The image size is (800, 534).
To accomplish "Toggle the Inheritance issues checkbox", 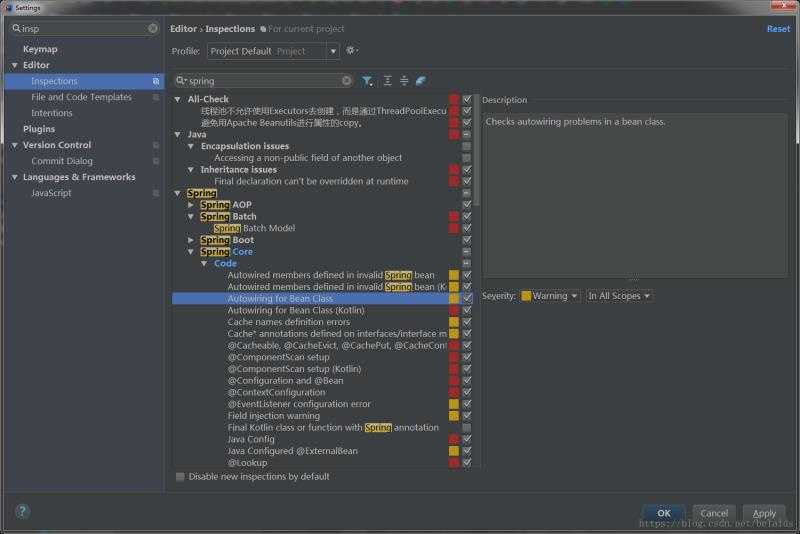I will (467, 170).
